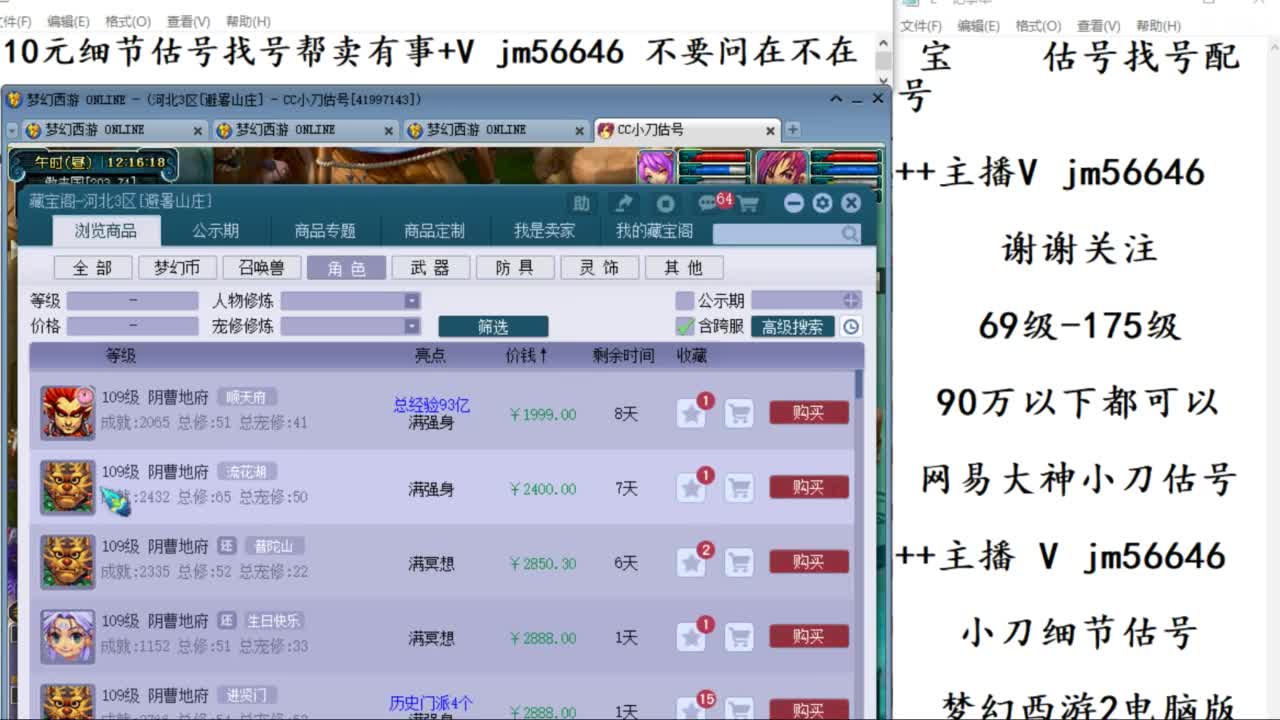Image resolution: width=1280 pixels, height=720 pixels.
Task: Click the 总经验93亿 highlight text
Action: coord(431,405)
